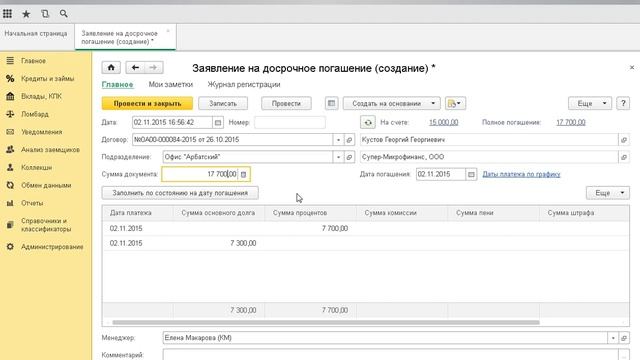The image size is (640, 360).
Task: Navigate back with left arrow
Action: click(x=135, y=67)
